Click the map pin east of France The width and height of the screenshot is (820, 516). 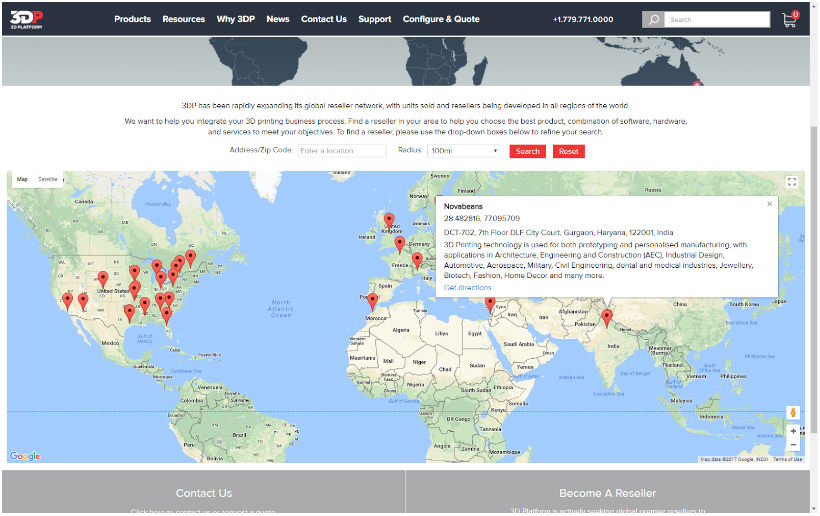point(417,261)
